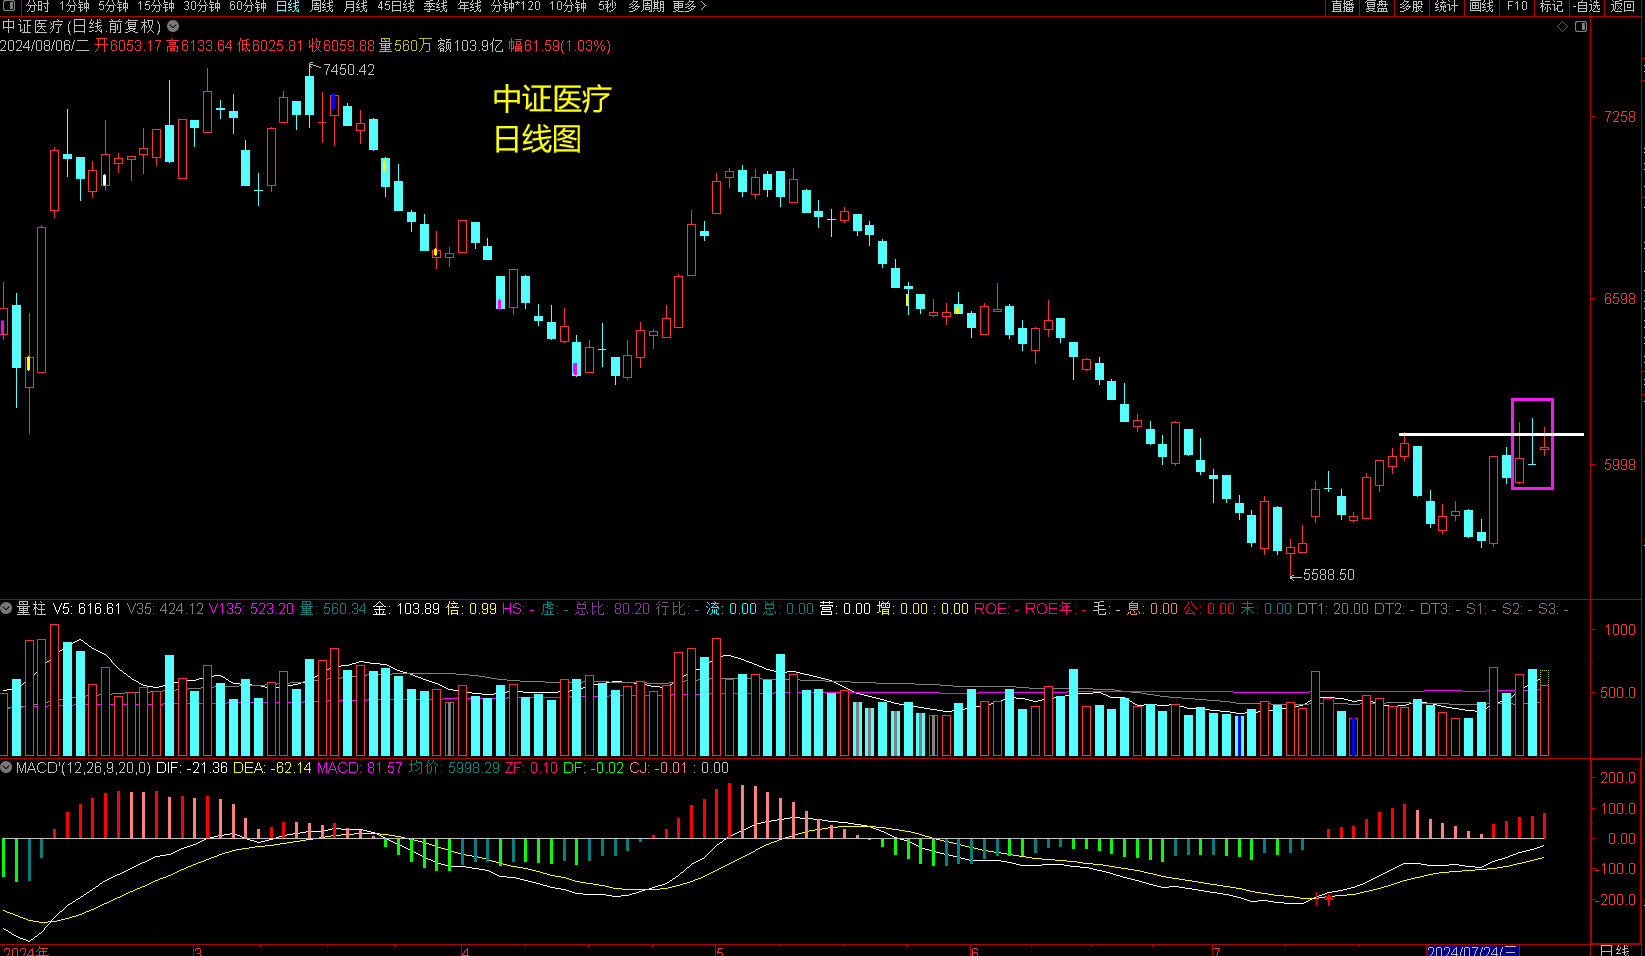Click the 7450.42 high price label

[349, 70]
